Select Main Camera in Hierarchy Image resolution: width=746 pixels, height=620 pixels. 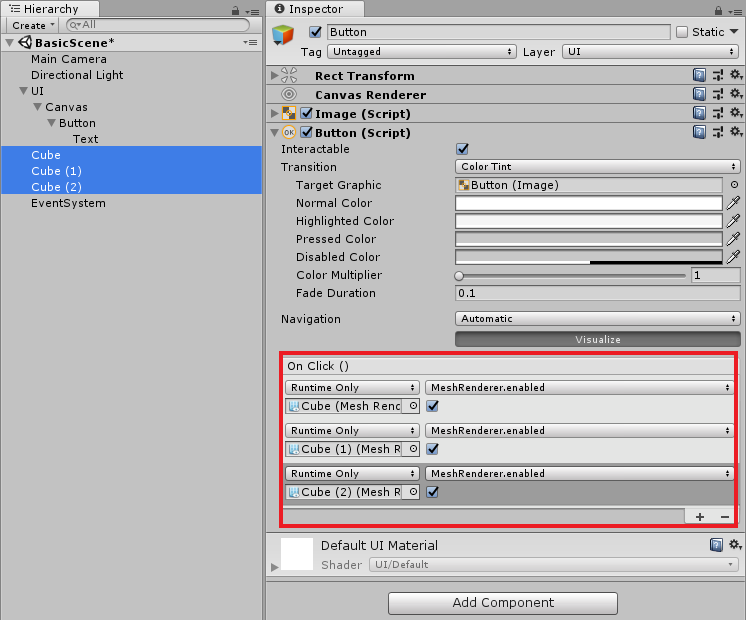(69, 59)
